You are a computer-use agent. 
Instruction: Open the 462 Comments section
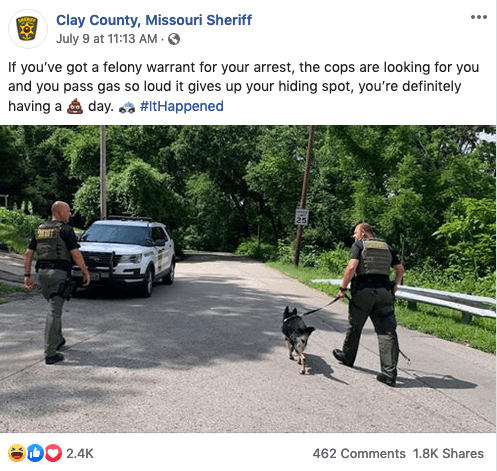tap(359, 453)
